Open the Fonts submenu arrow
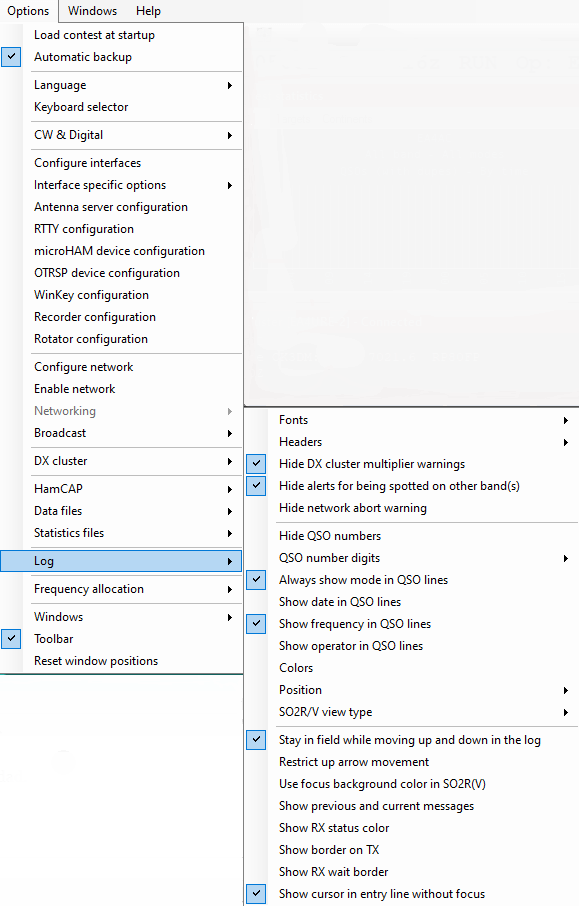Image resolution: width=579 pixels, height=906 pixels. (566, 420)
